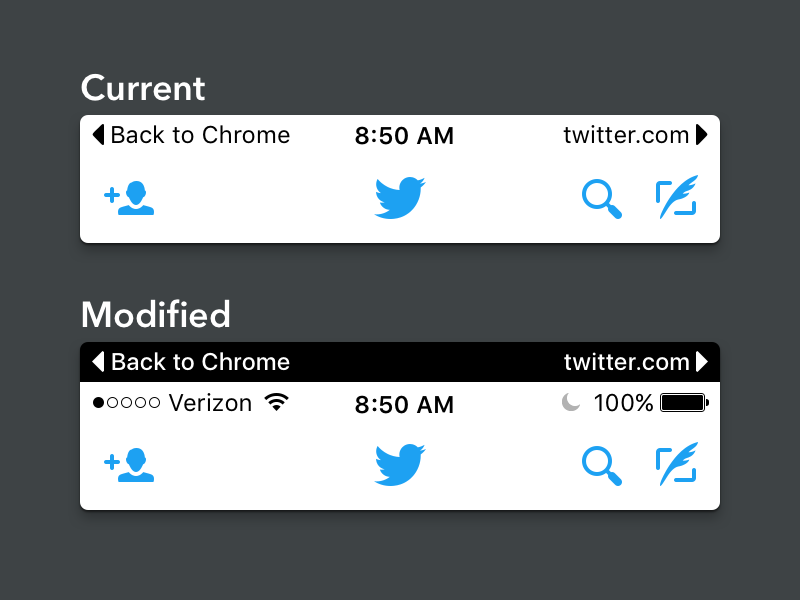This screenshot has width=800, height=600.
Task: Open search magnifier in Current mockup
Action: (x=602, y=198)
